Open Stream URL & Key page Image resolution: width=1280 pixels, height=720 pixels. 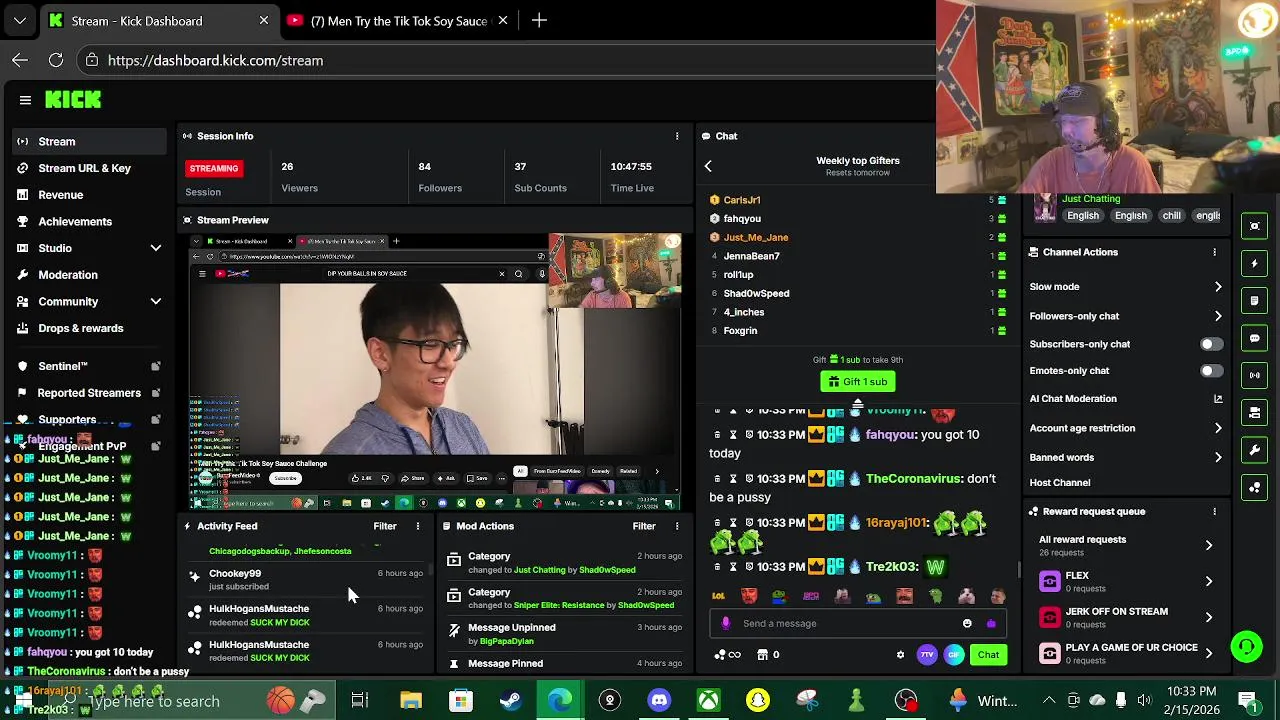pos(84,168)
